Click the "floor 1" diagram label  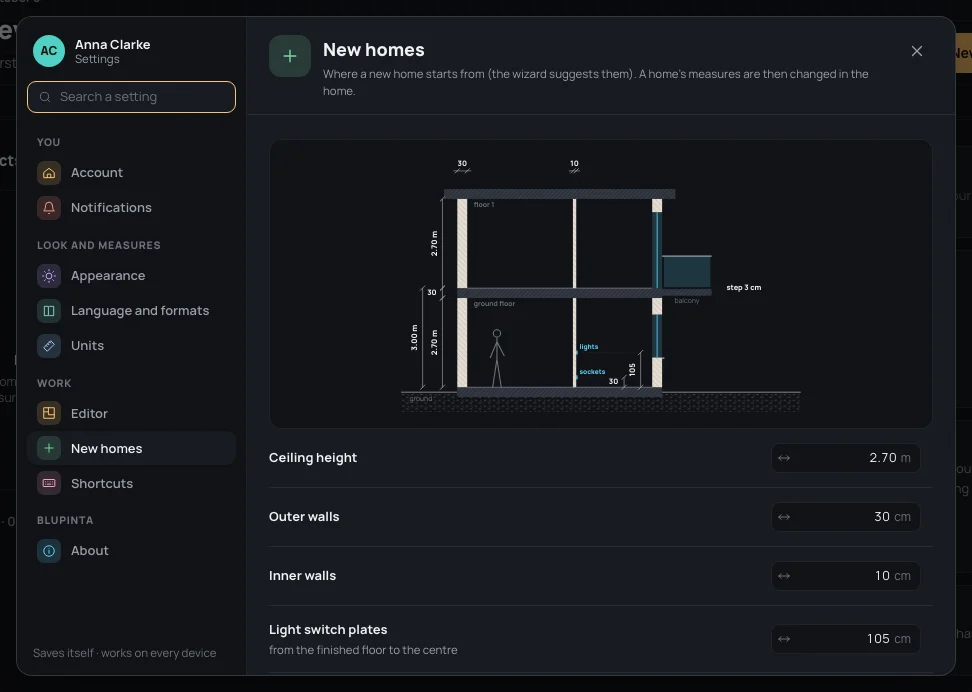[484, 205]
